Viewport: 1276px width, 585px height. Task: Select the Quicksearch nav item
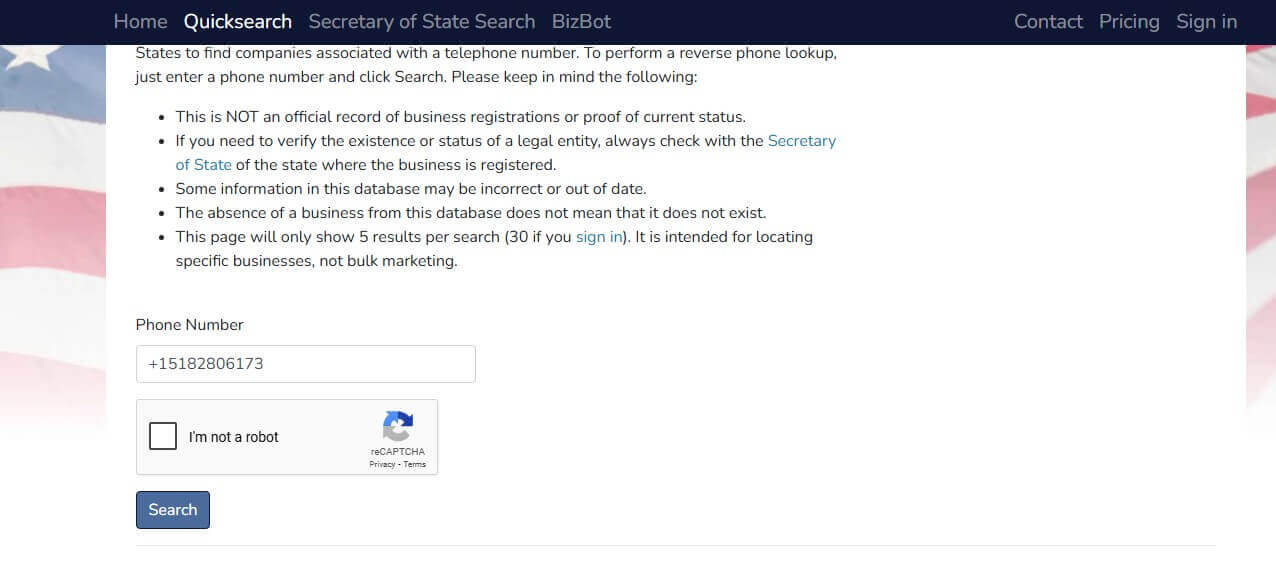click(238, 21)
